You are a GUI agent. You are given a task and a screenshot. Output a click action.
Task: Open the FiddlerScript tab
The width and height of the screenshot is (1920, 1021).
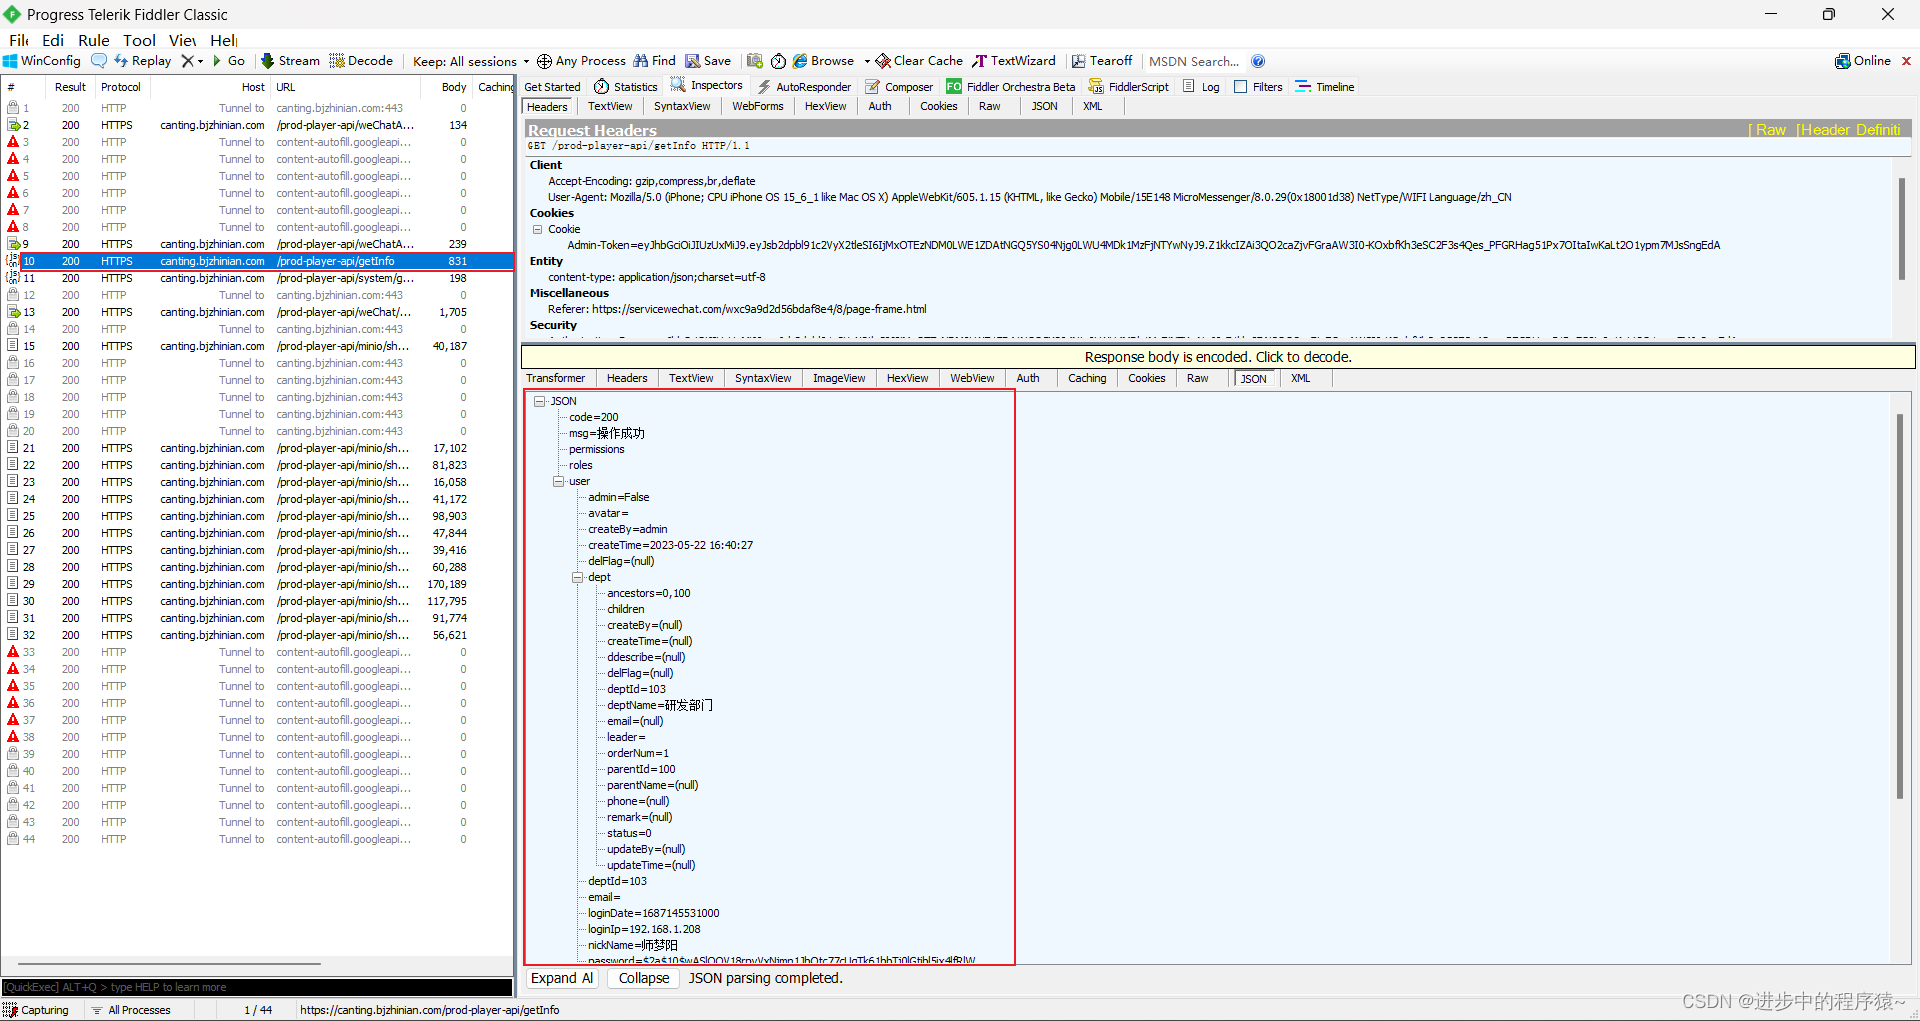click(1128, 87)
